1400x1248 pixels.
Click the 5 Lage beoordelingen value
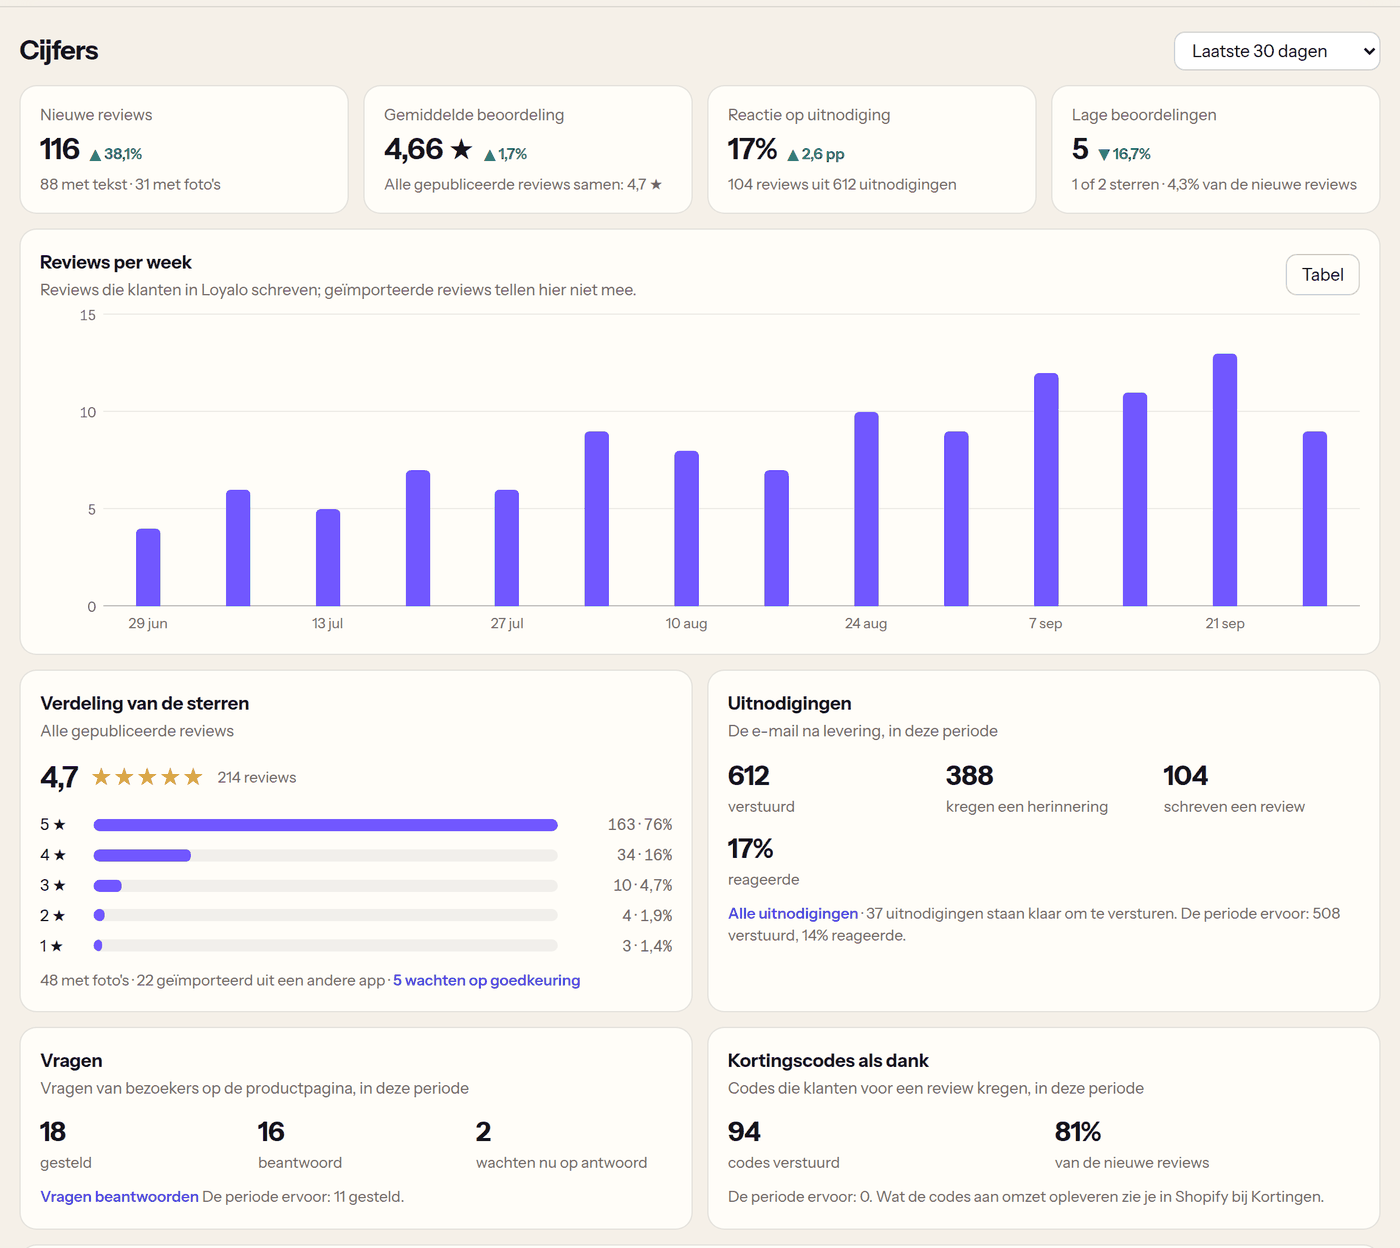click(x=1080, y=149)
